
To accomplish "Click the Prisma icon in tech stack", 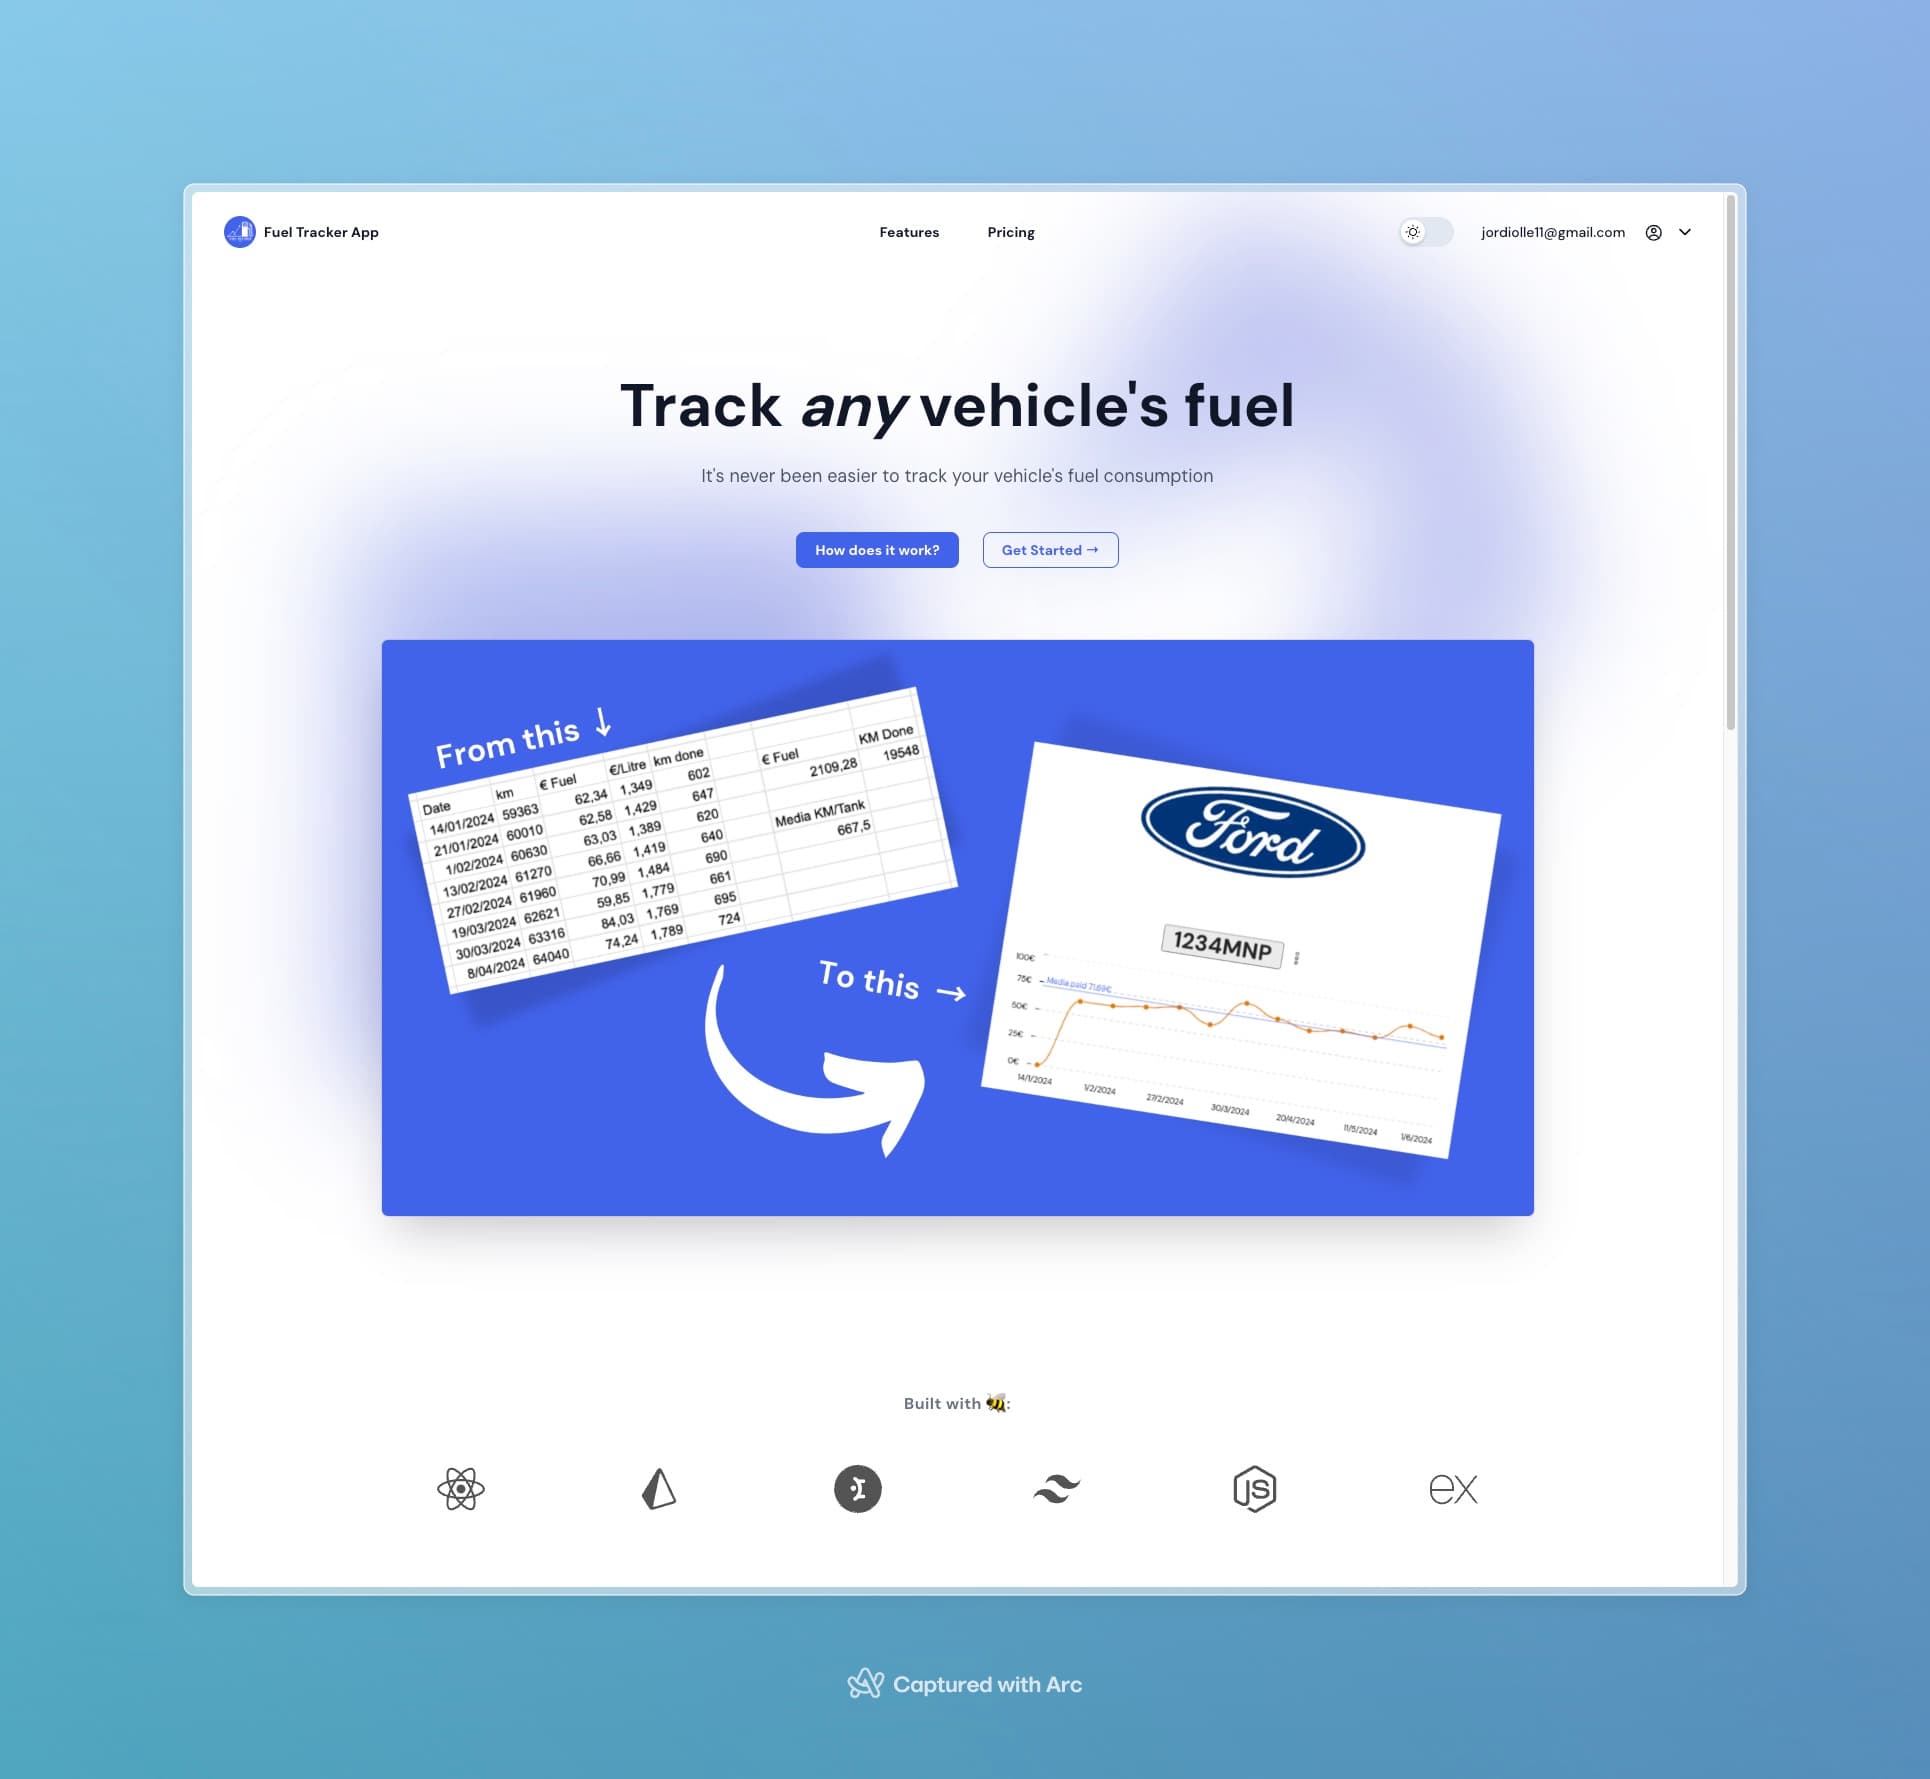I will (659, 1486).
